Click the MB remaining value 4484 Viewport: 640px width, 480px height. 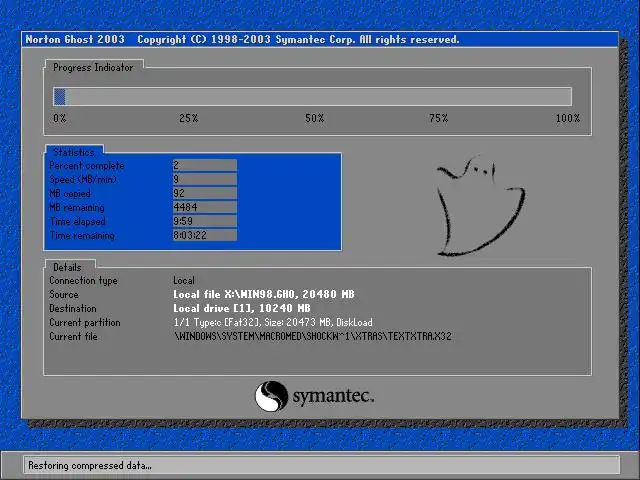pyautogui.click(x=204, y=207)
